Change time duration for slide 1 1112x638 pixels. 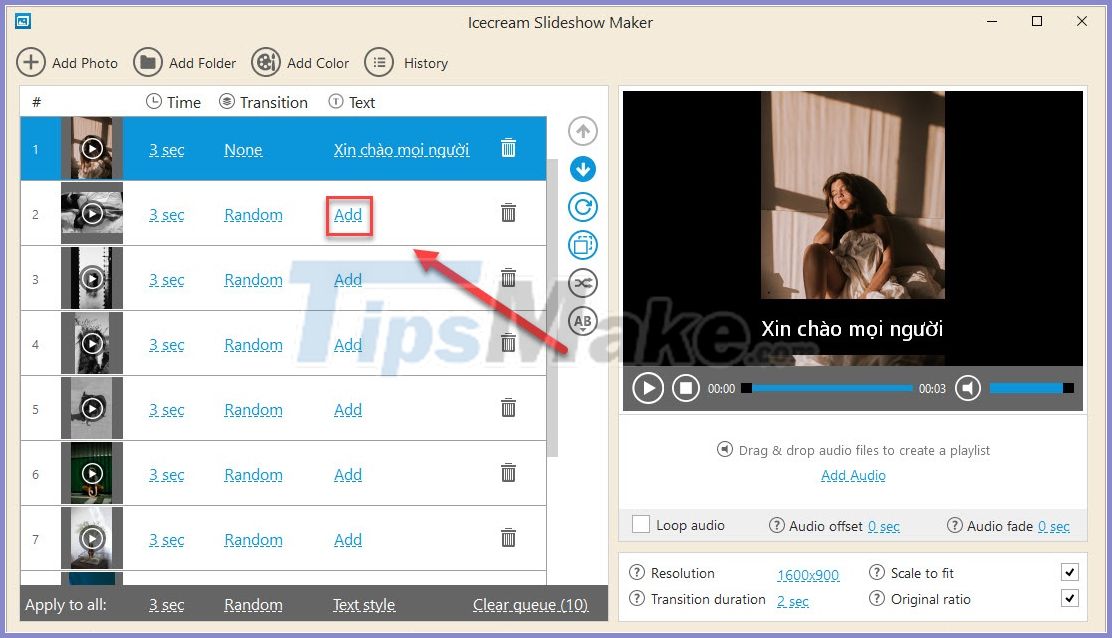(x=166, y=149)
